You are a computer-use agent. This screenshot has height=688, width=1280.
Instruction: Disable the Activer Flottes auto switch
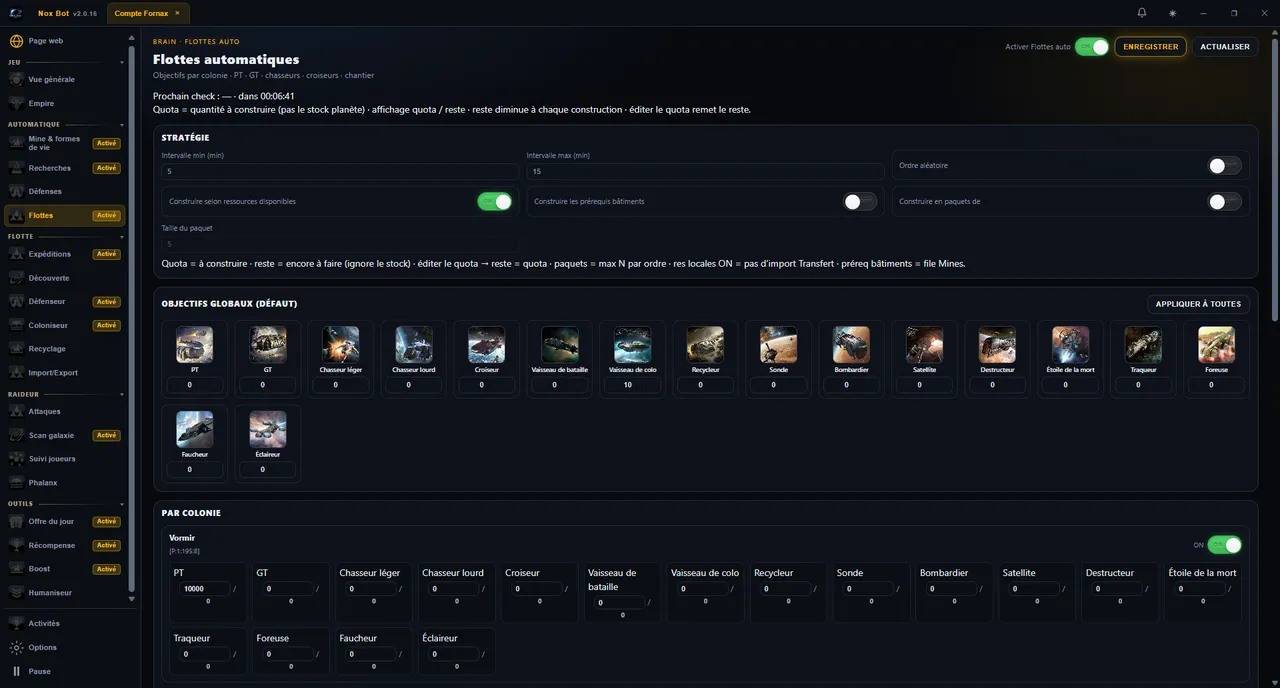(x=1092, y=47)
